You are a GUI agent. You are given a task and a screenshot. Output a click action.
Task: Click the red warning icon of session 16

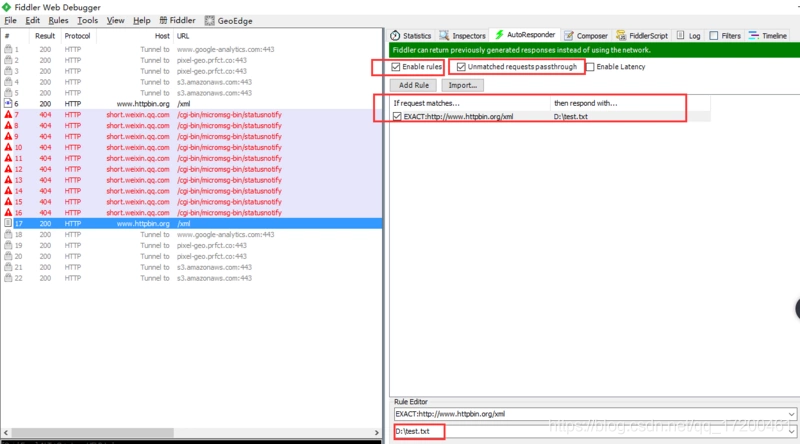click(x=8, y=212)
